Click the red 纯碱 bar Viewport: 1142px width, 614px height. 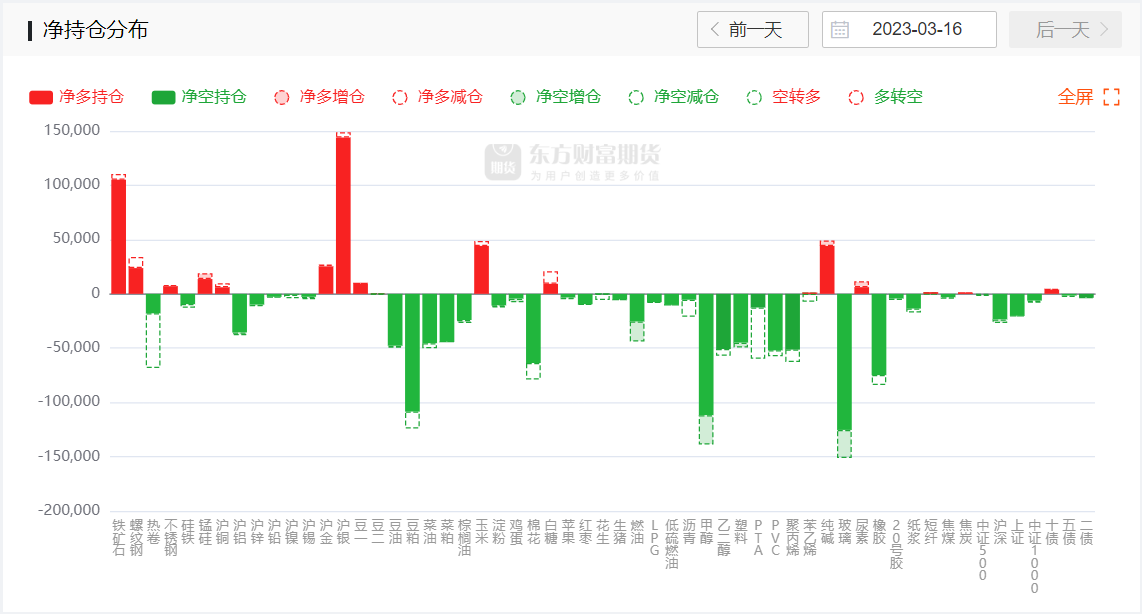[x=827, y=269]
